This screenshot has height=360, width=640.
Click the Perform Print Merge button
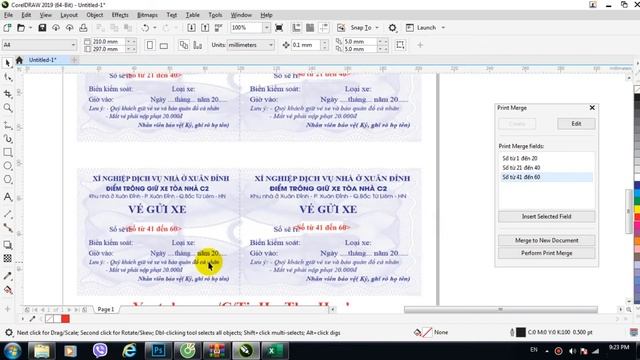546,253
